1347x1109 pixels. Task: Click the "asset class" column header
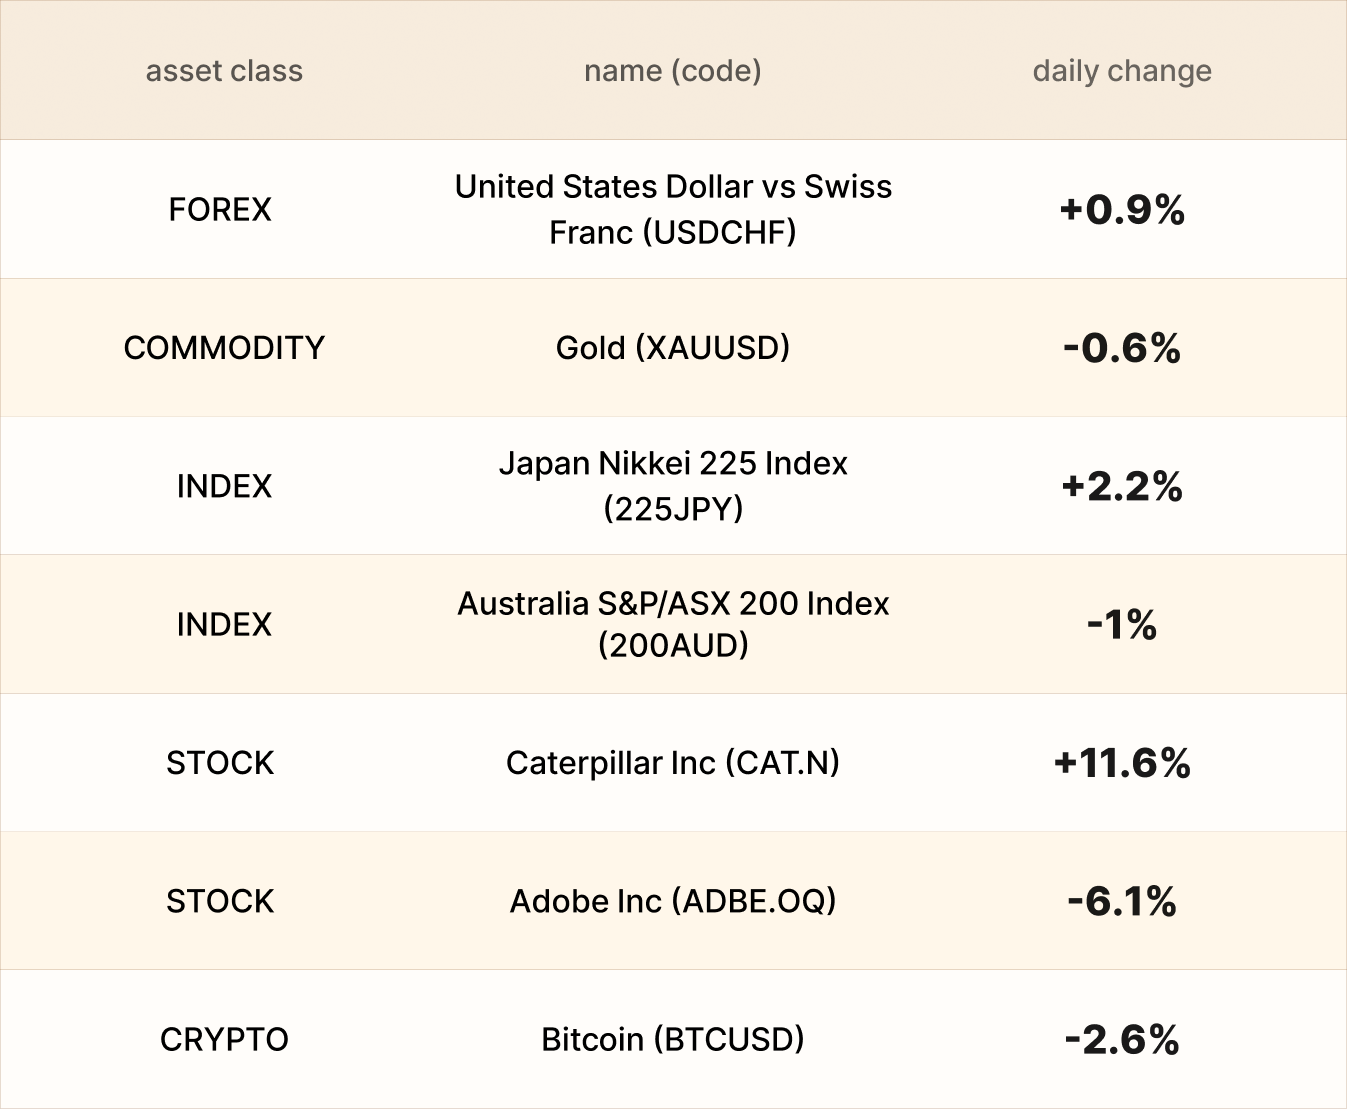[x=224, y=71]
